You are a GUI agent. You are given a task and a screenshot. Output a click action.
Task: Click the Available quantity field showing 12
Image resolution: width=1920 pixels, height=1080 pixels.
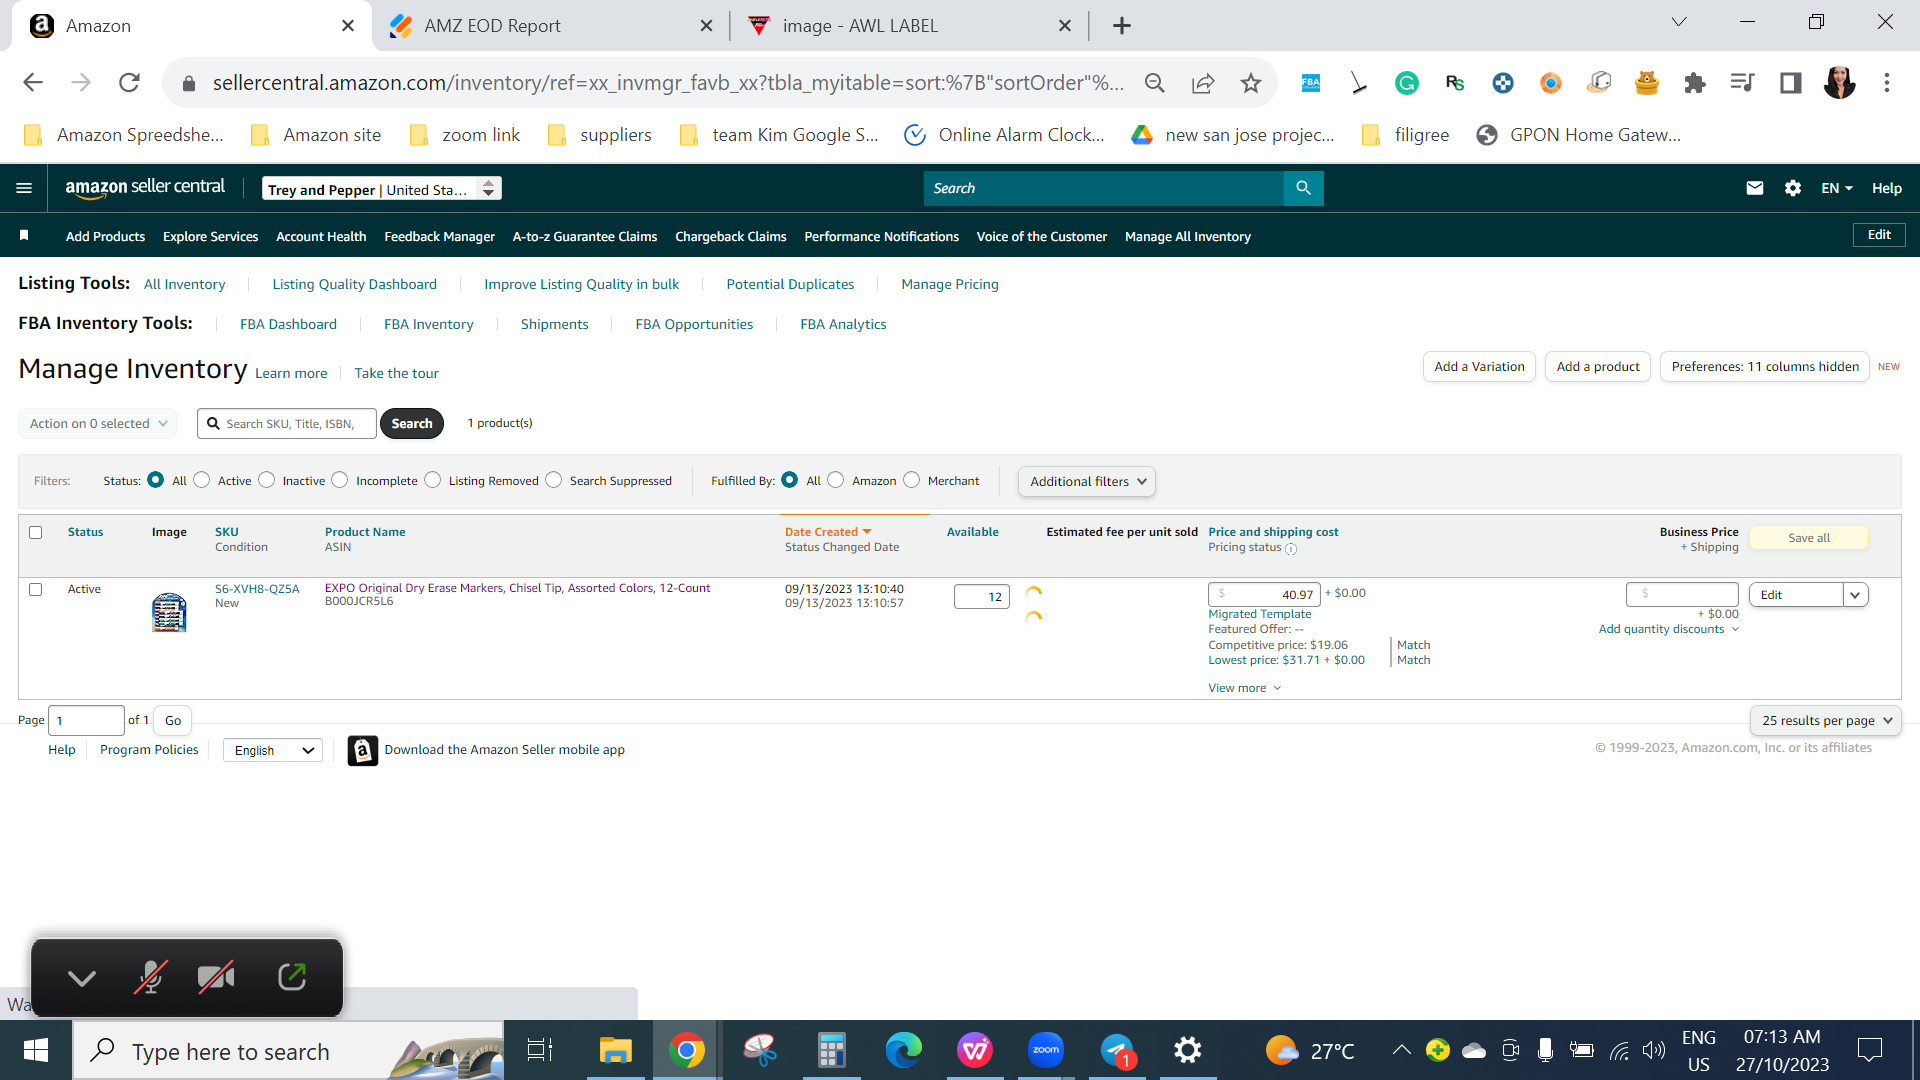coord(982,597)
